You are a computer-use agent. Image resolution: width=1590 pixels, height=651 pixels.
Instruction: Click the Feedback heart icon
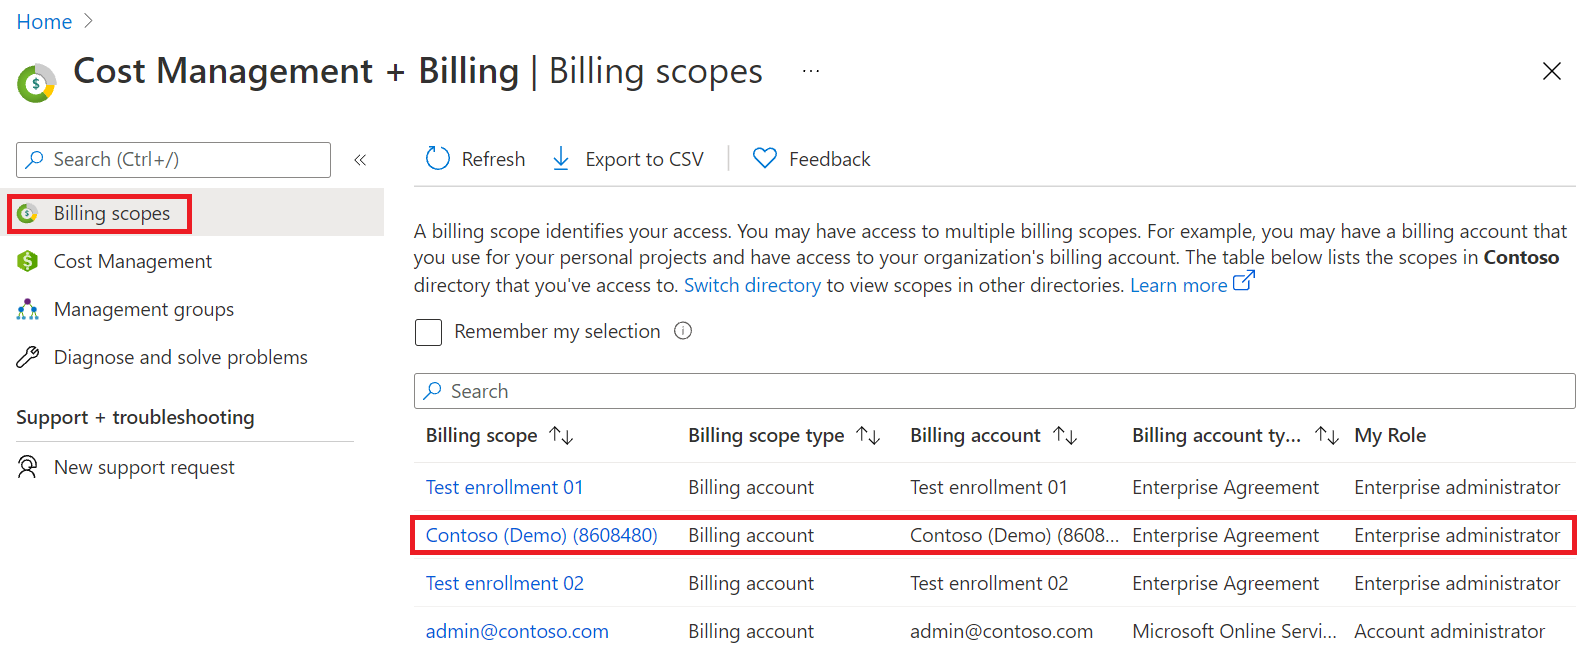point(765,158)
